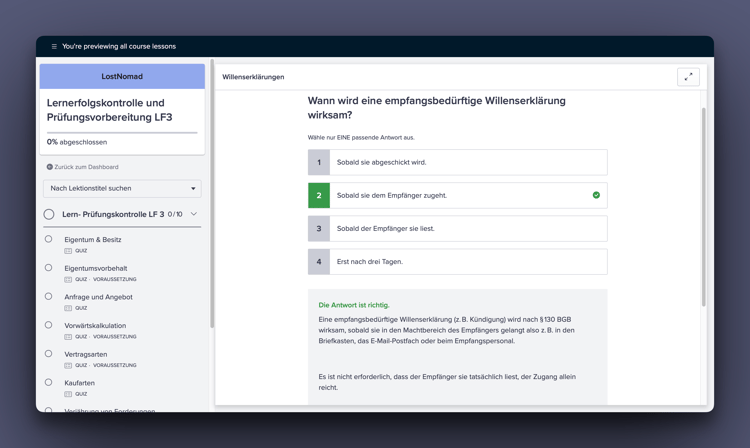Image resolution: width=750 pixels, height=448 pixels.
Task: Open Kaufarten lesson
Action: [x=79, y=383]
